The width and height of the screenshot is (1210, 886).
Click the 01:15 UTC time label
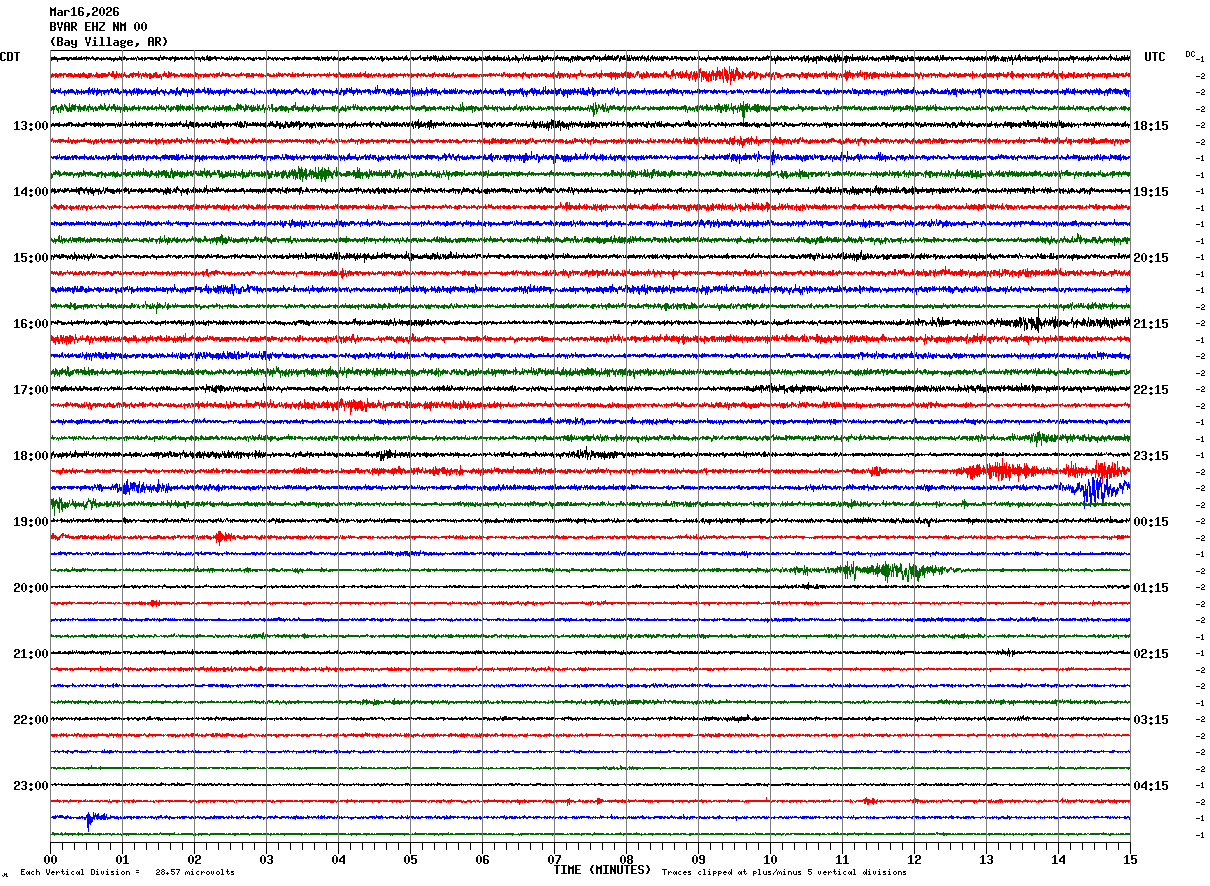(x=1152, y=588)
